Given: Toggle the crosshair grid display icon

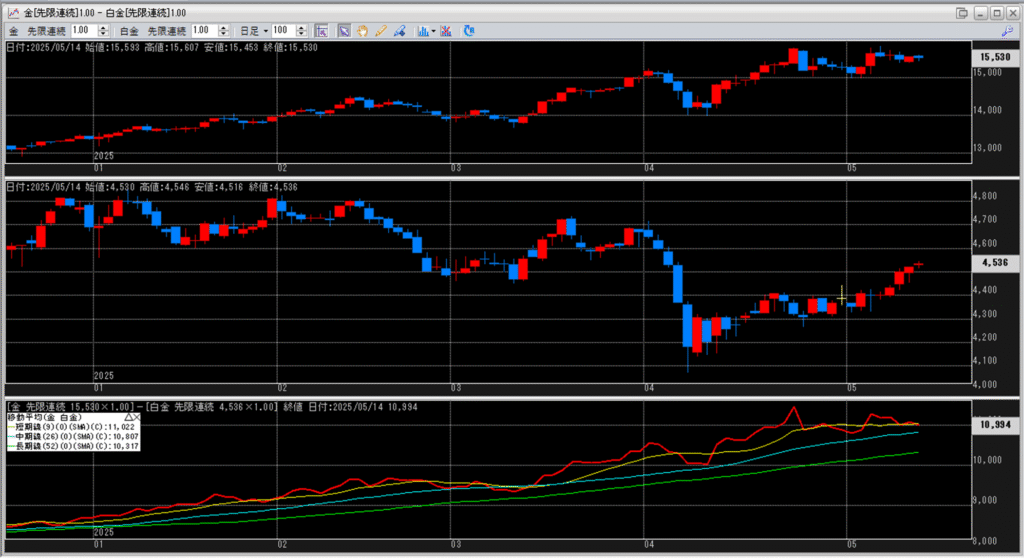Looking at the screenshot, I should pyautogui.click(x=321, y=31).
